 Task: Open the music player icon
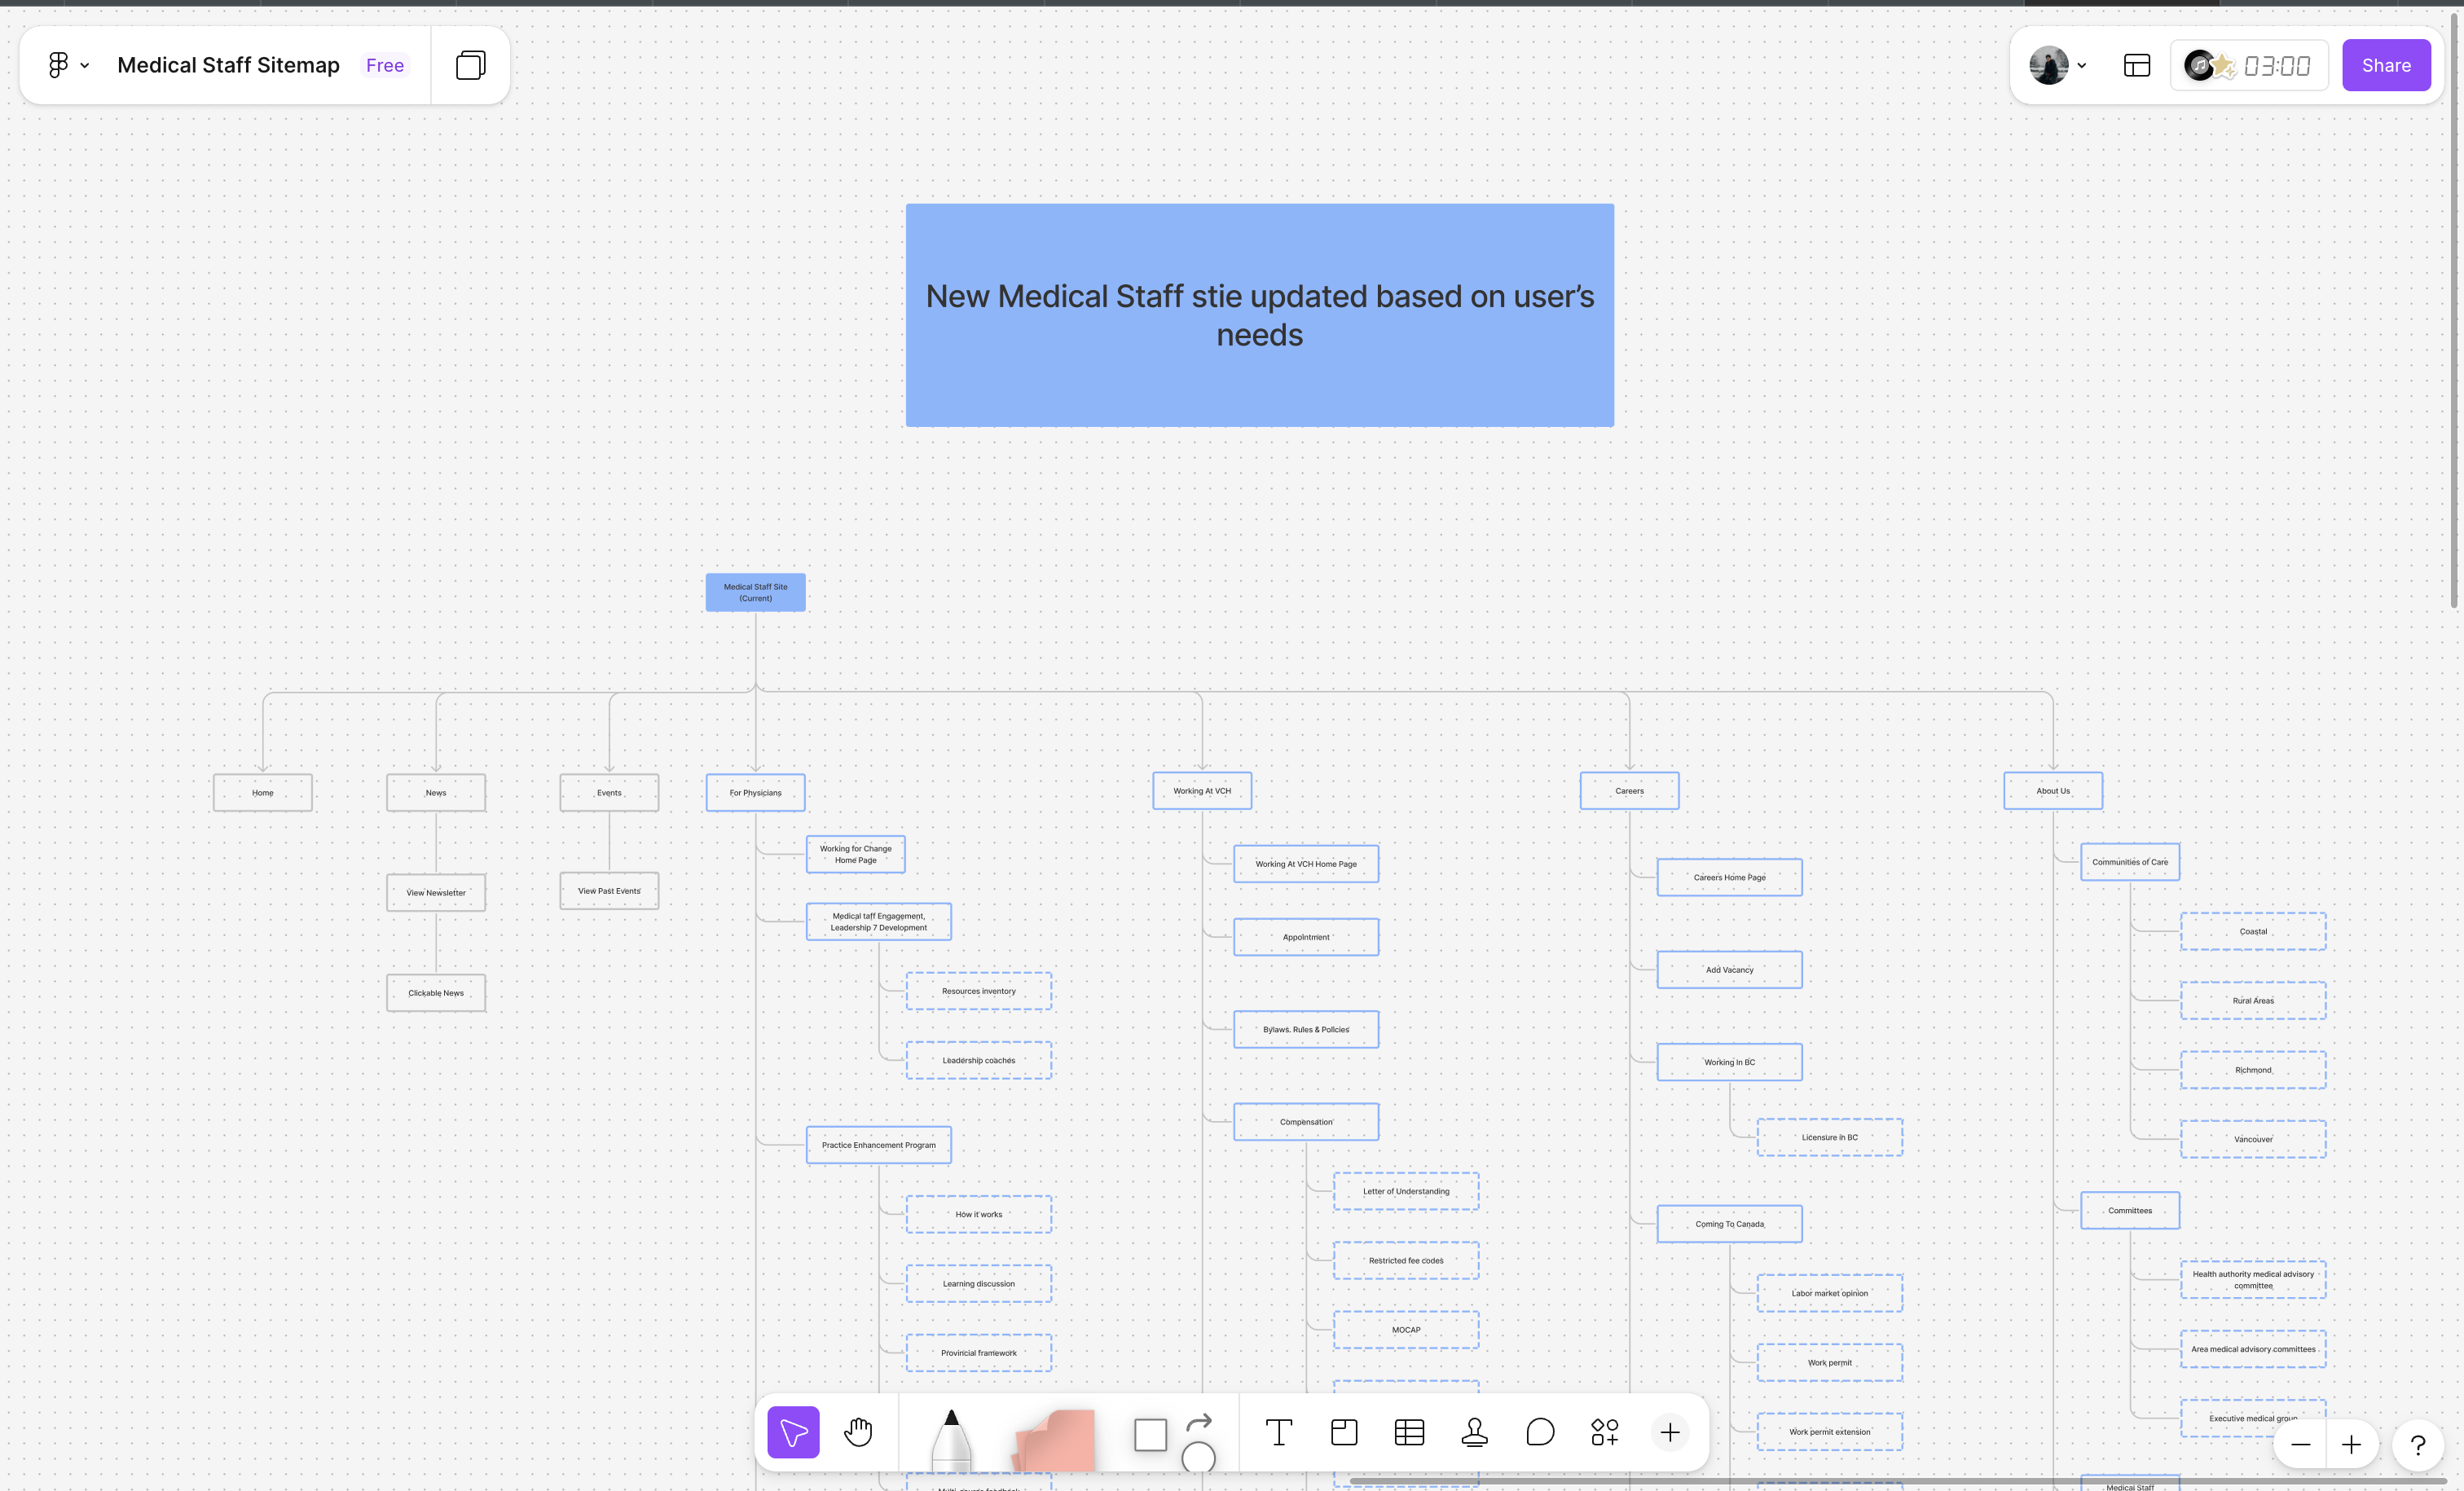pyautogui.click(x=2198, y=65)
